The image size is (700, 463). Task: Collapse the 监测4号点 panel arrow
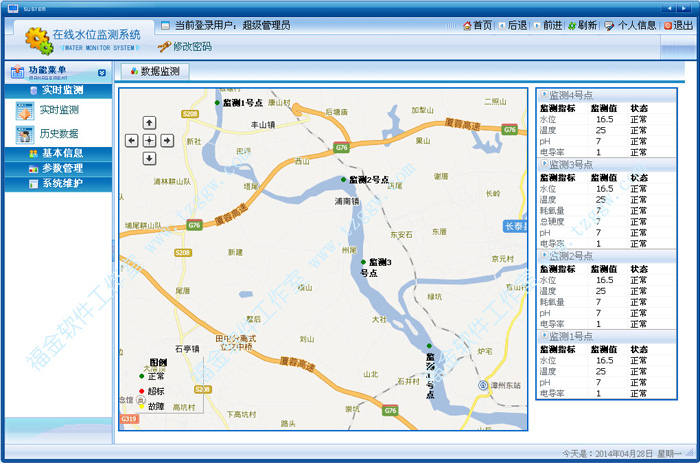click(x=544, y=94)
